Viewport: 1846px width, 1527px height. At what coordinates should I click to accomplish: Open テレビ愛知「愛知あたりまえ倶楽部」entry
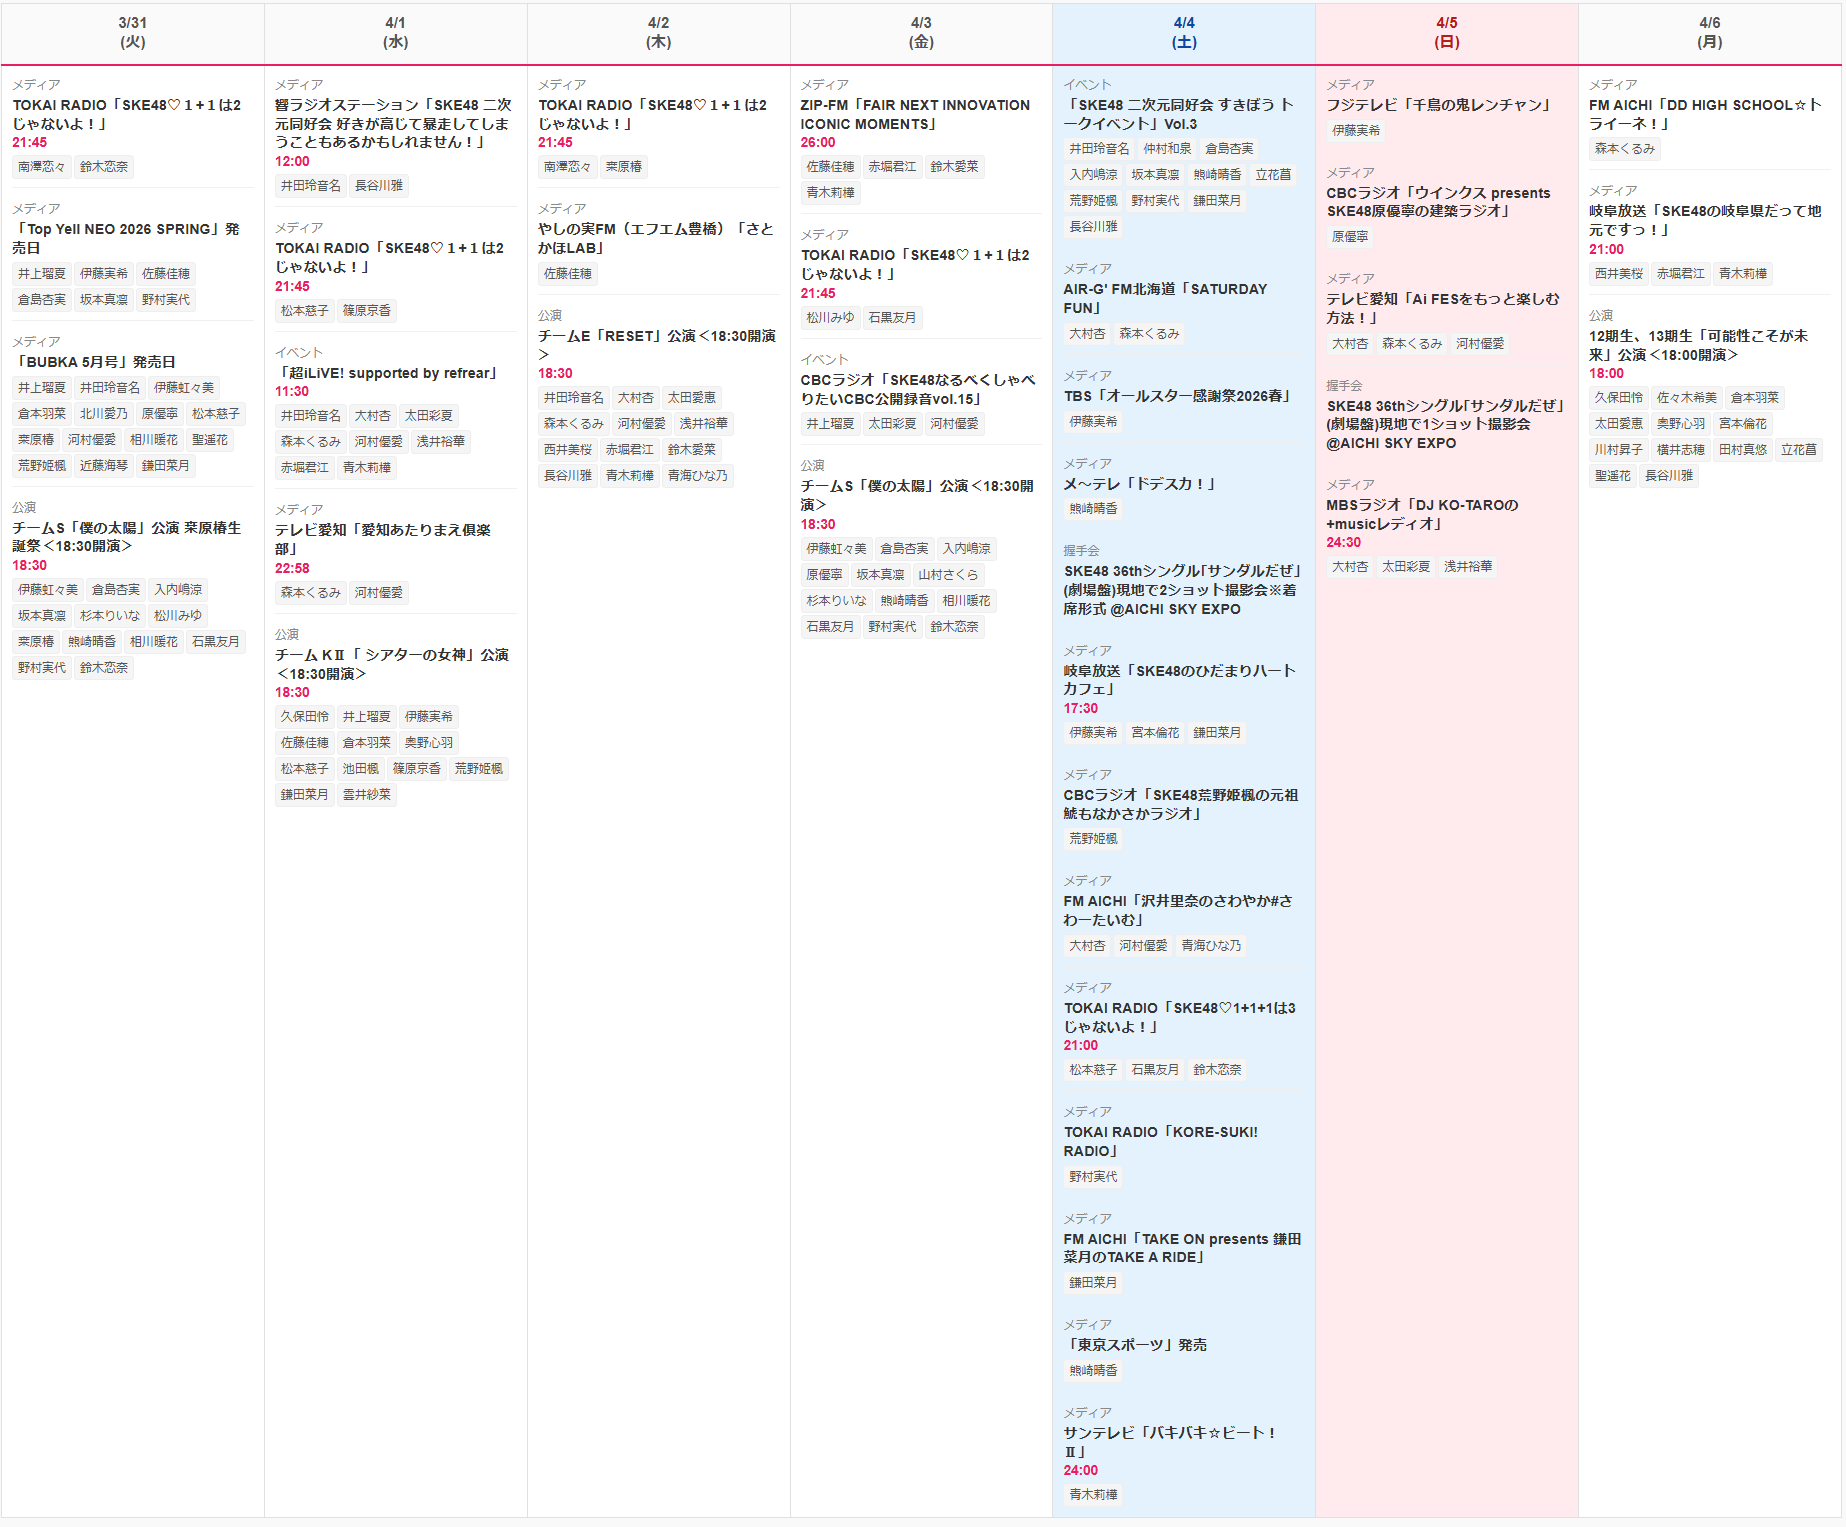click(383, 539)
